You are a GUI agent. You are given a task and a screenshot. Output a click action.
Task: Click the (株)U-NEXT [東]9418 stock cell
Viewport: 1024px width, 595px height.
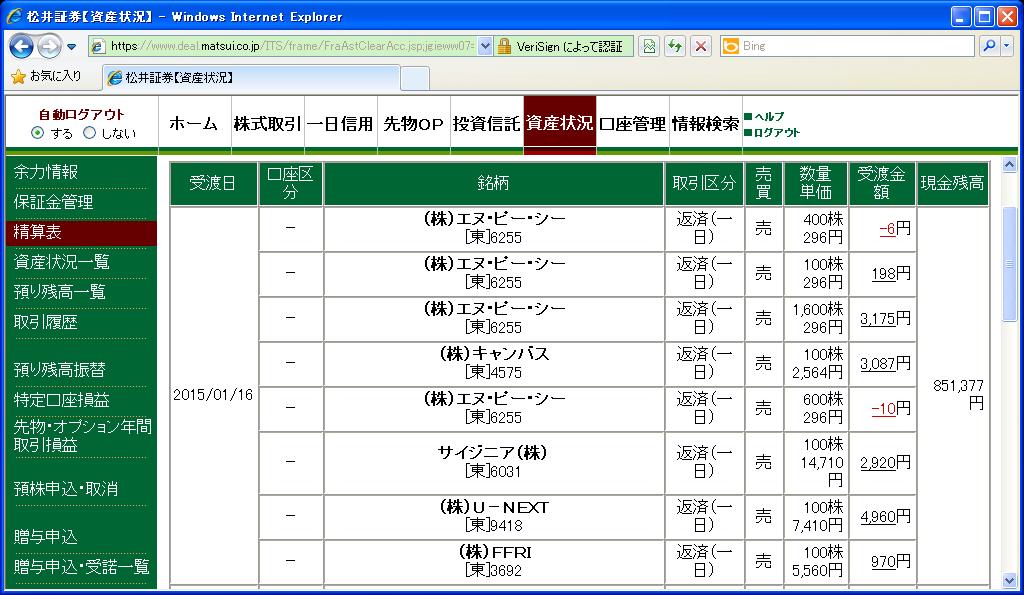point(494,516)
